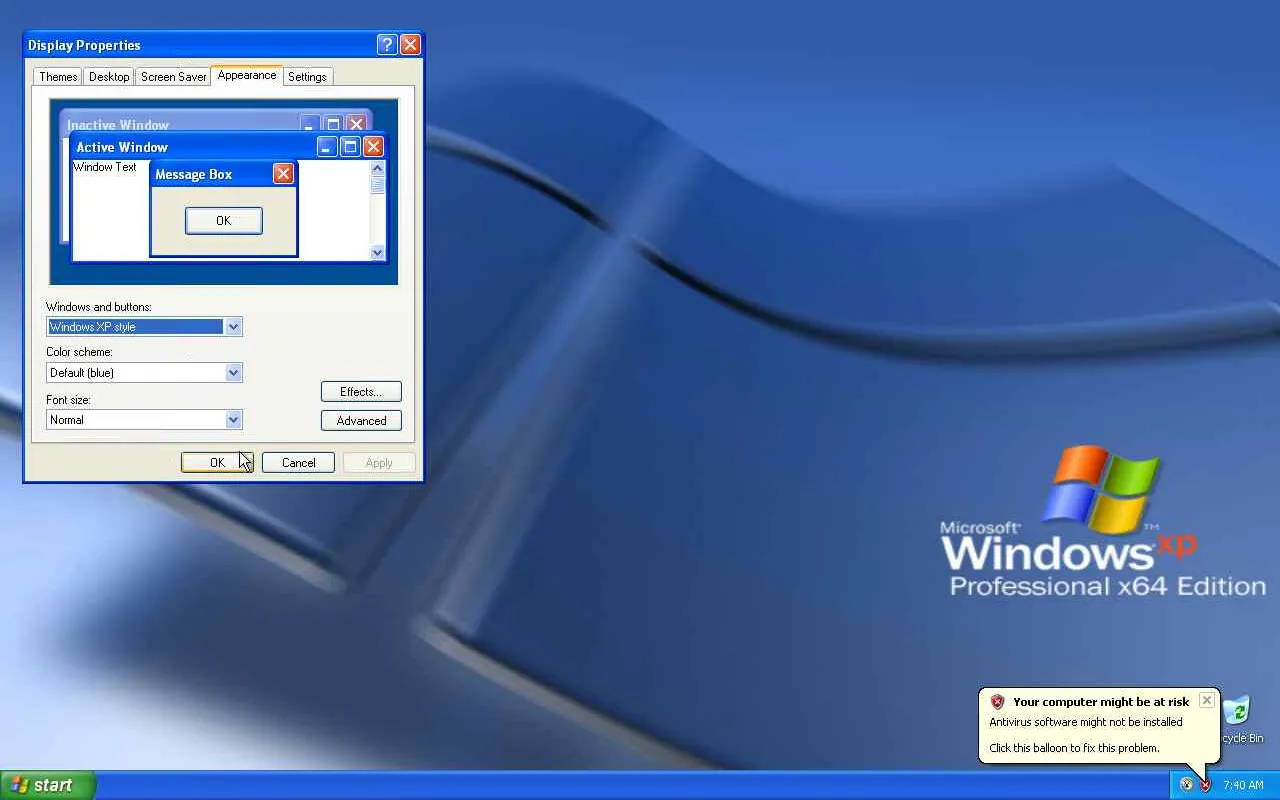Switch to the Themes tab

tap(58, 77)
